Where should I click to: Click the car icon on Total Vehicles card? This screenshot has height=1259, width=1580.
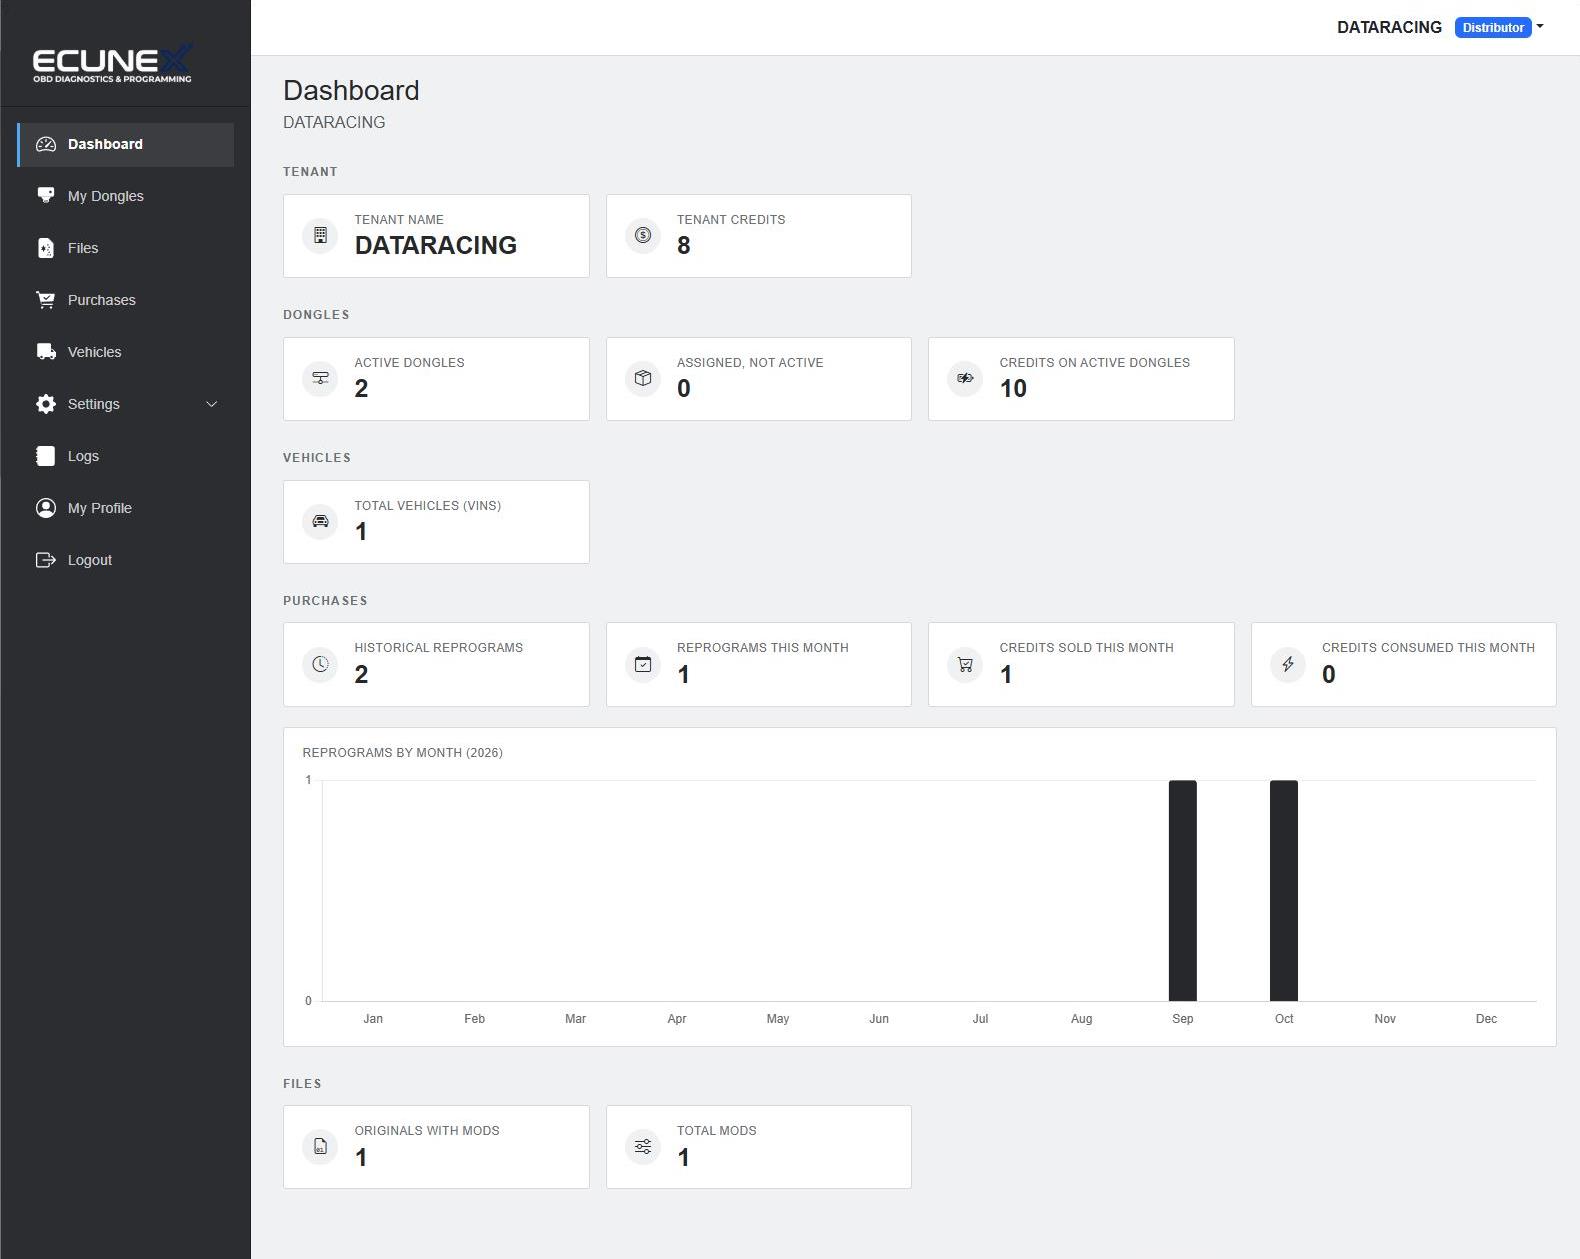coord(320,521)
